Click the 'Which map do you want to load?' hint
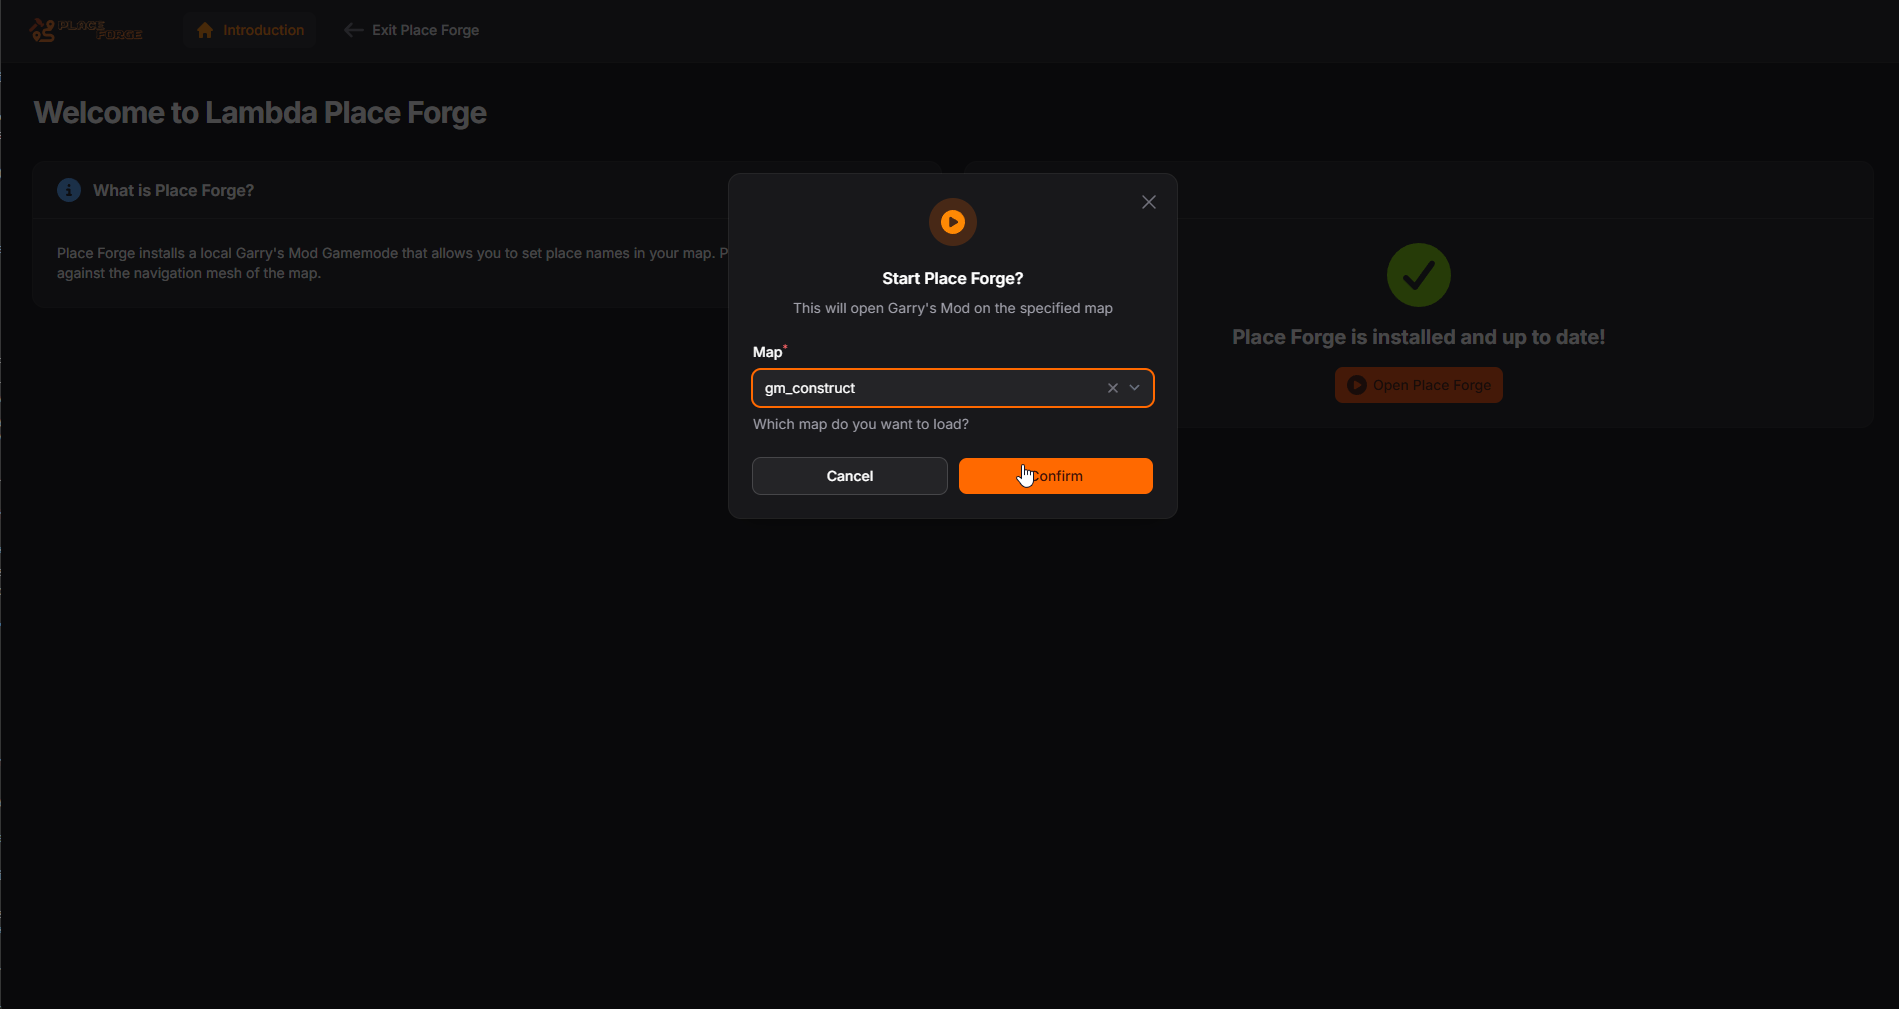Screen dimensions: 1899x1009 [861, 424]
